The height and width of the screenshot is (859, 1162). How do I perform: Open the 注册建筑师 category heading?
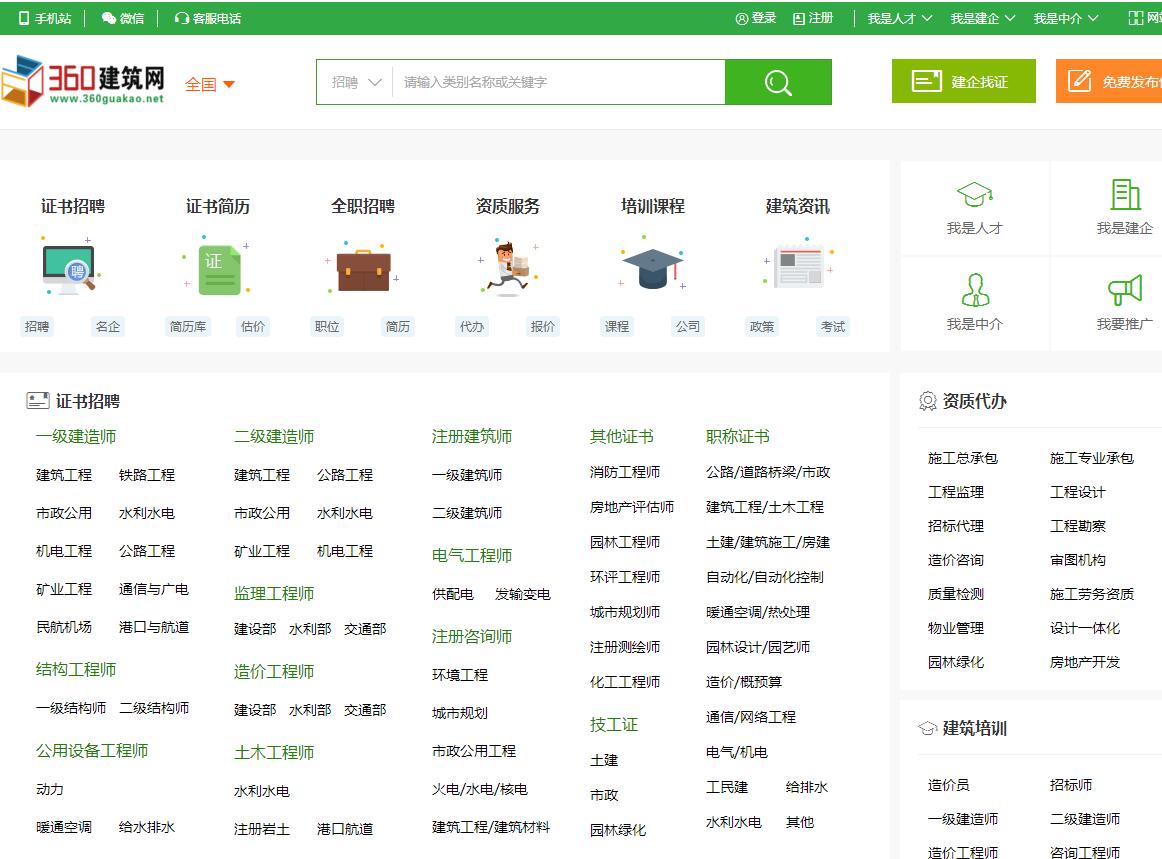(x=472, y=437)
